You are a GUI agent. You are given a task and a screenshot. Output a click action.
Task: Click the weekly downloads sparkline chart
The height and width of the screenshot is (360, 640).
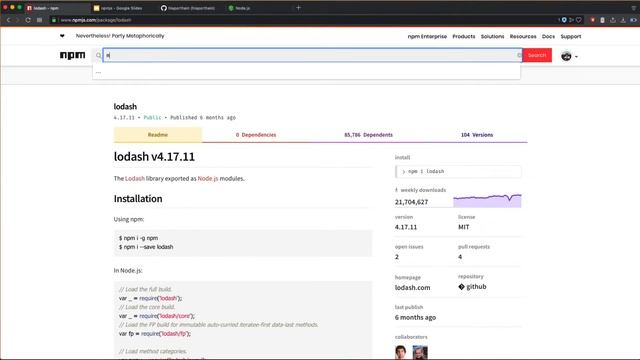coord(487,200)
